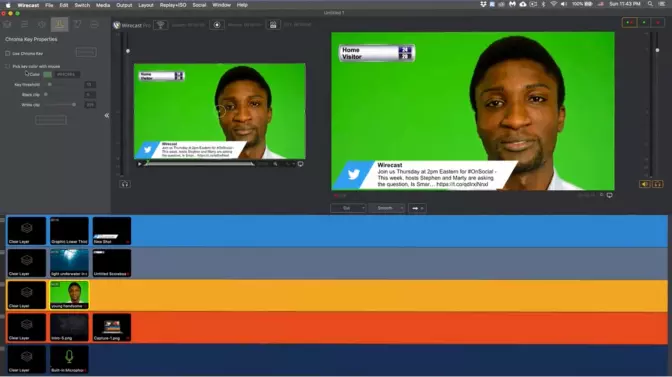The height and width of the screenshot is (377, 672).
Task: Open the Help menu
Action: [x=242, y=5]
